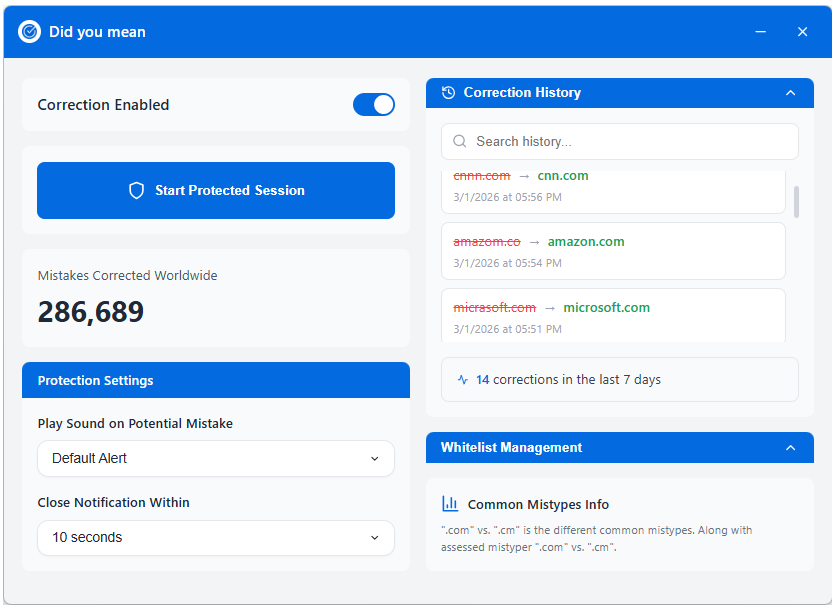Click the Protection Settings header
Image resolution: width=835 pixels, height=613 pixels.
(216, 380)
